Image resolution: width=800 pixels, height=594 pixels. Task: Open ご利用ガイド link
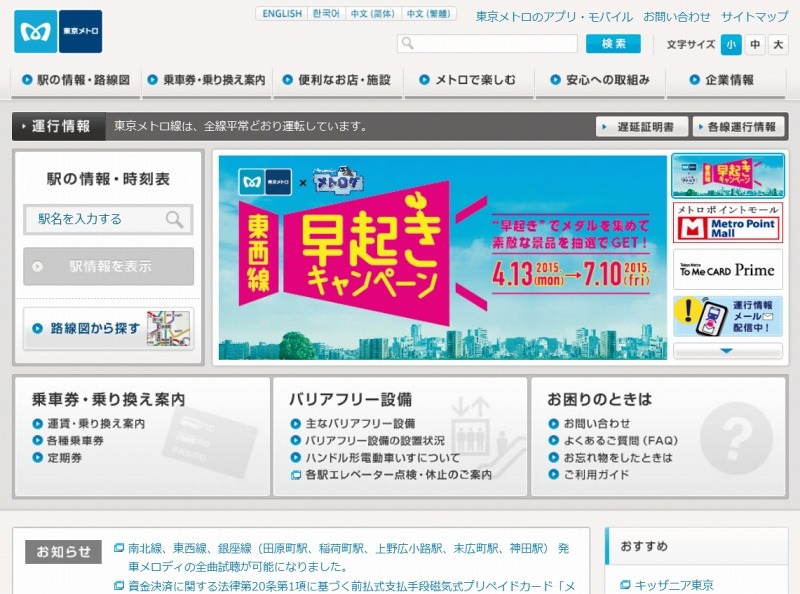pos(596,475)
